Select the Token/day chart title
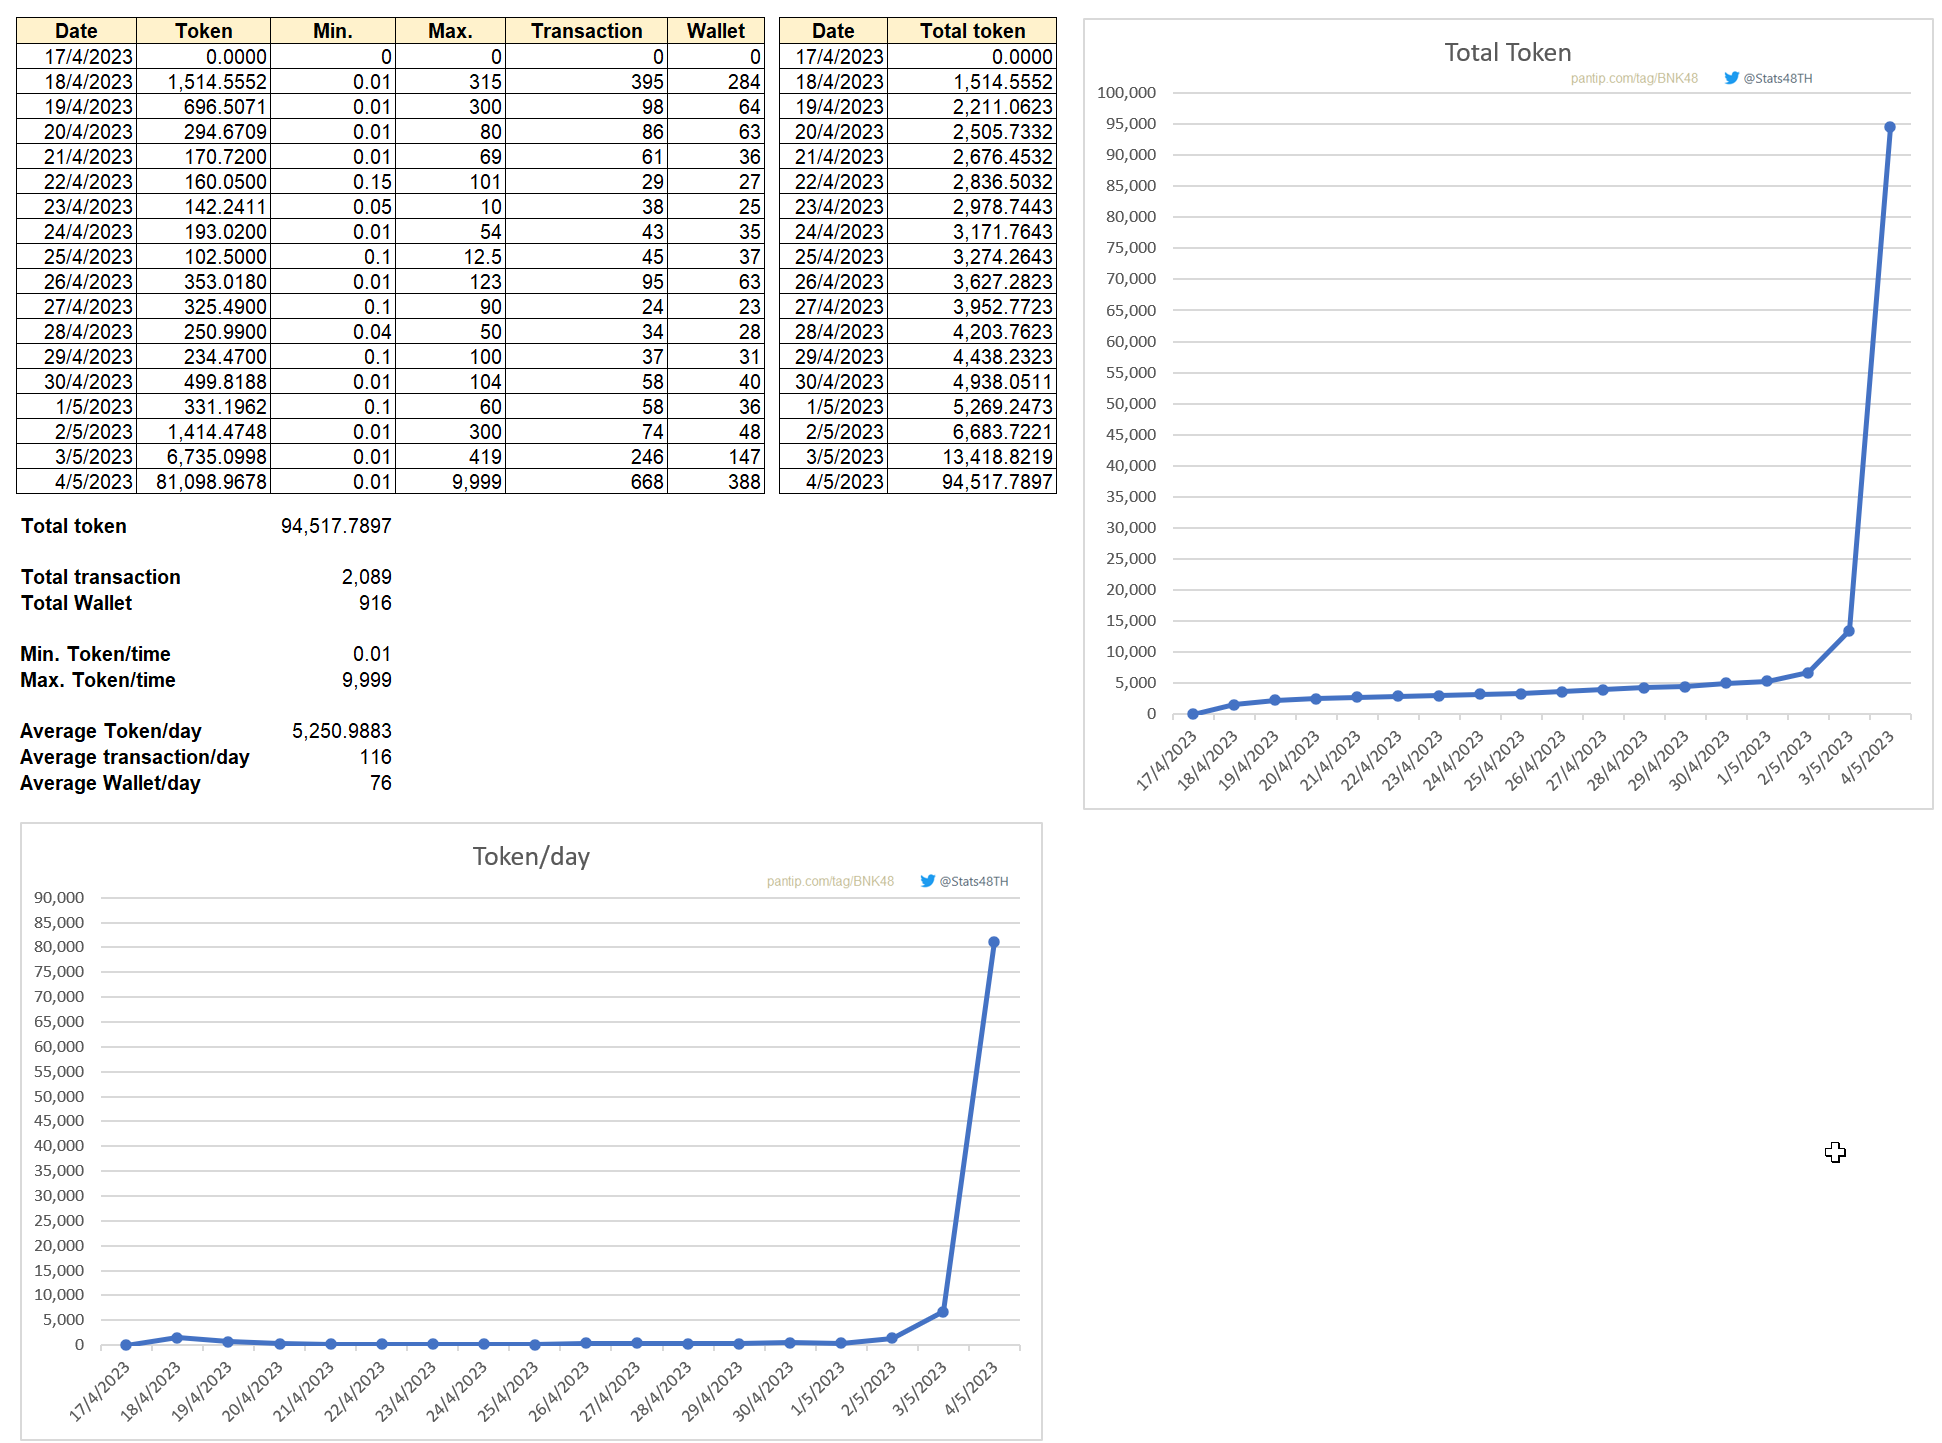This screenshot has width=1942, height=1443. (531, 856)
